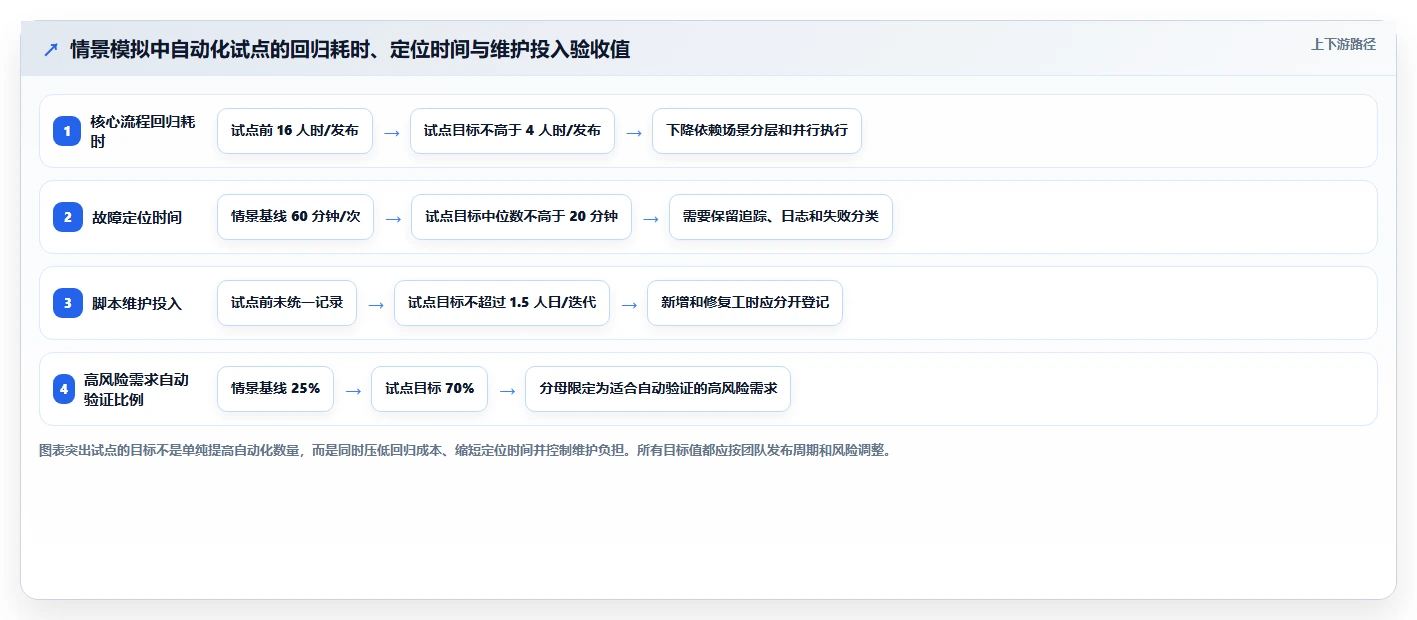Viewport: 1417px width, 620px height.
Task: Select the 情景基线 25% chip
Action: (275, 389)
